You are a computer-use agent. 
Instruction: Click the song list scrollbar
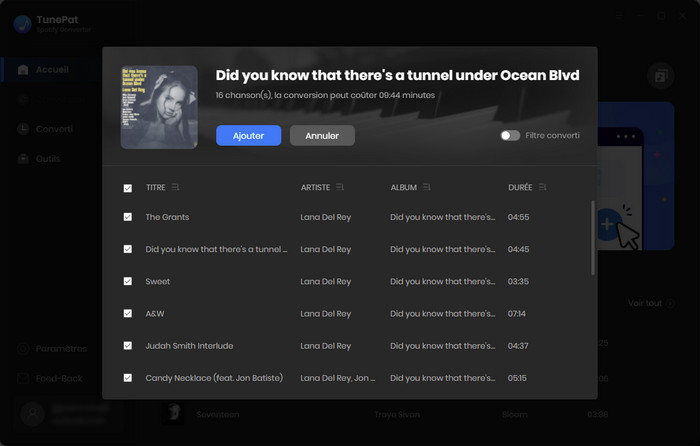pyautogui.click(x=593, y=238)
